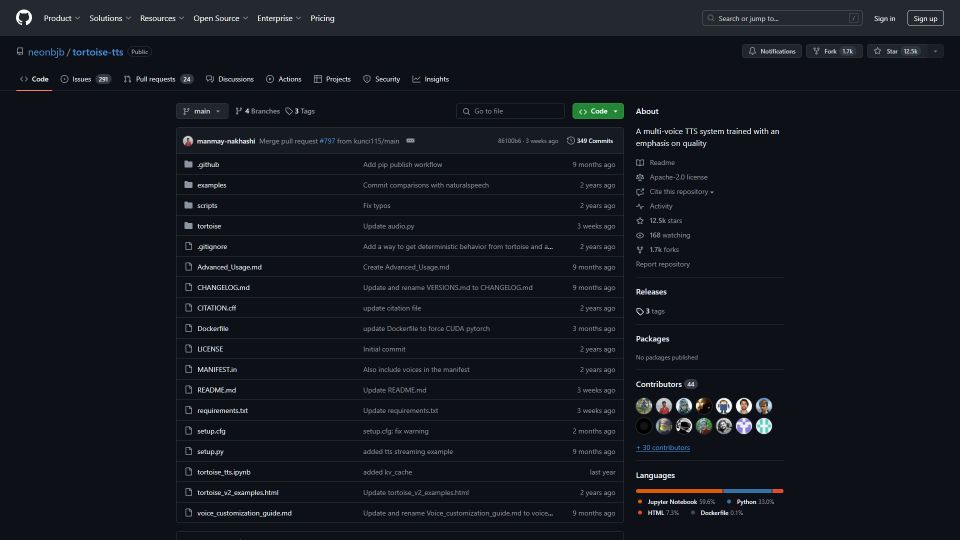Open the Security tab

[x=381, y=79]
